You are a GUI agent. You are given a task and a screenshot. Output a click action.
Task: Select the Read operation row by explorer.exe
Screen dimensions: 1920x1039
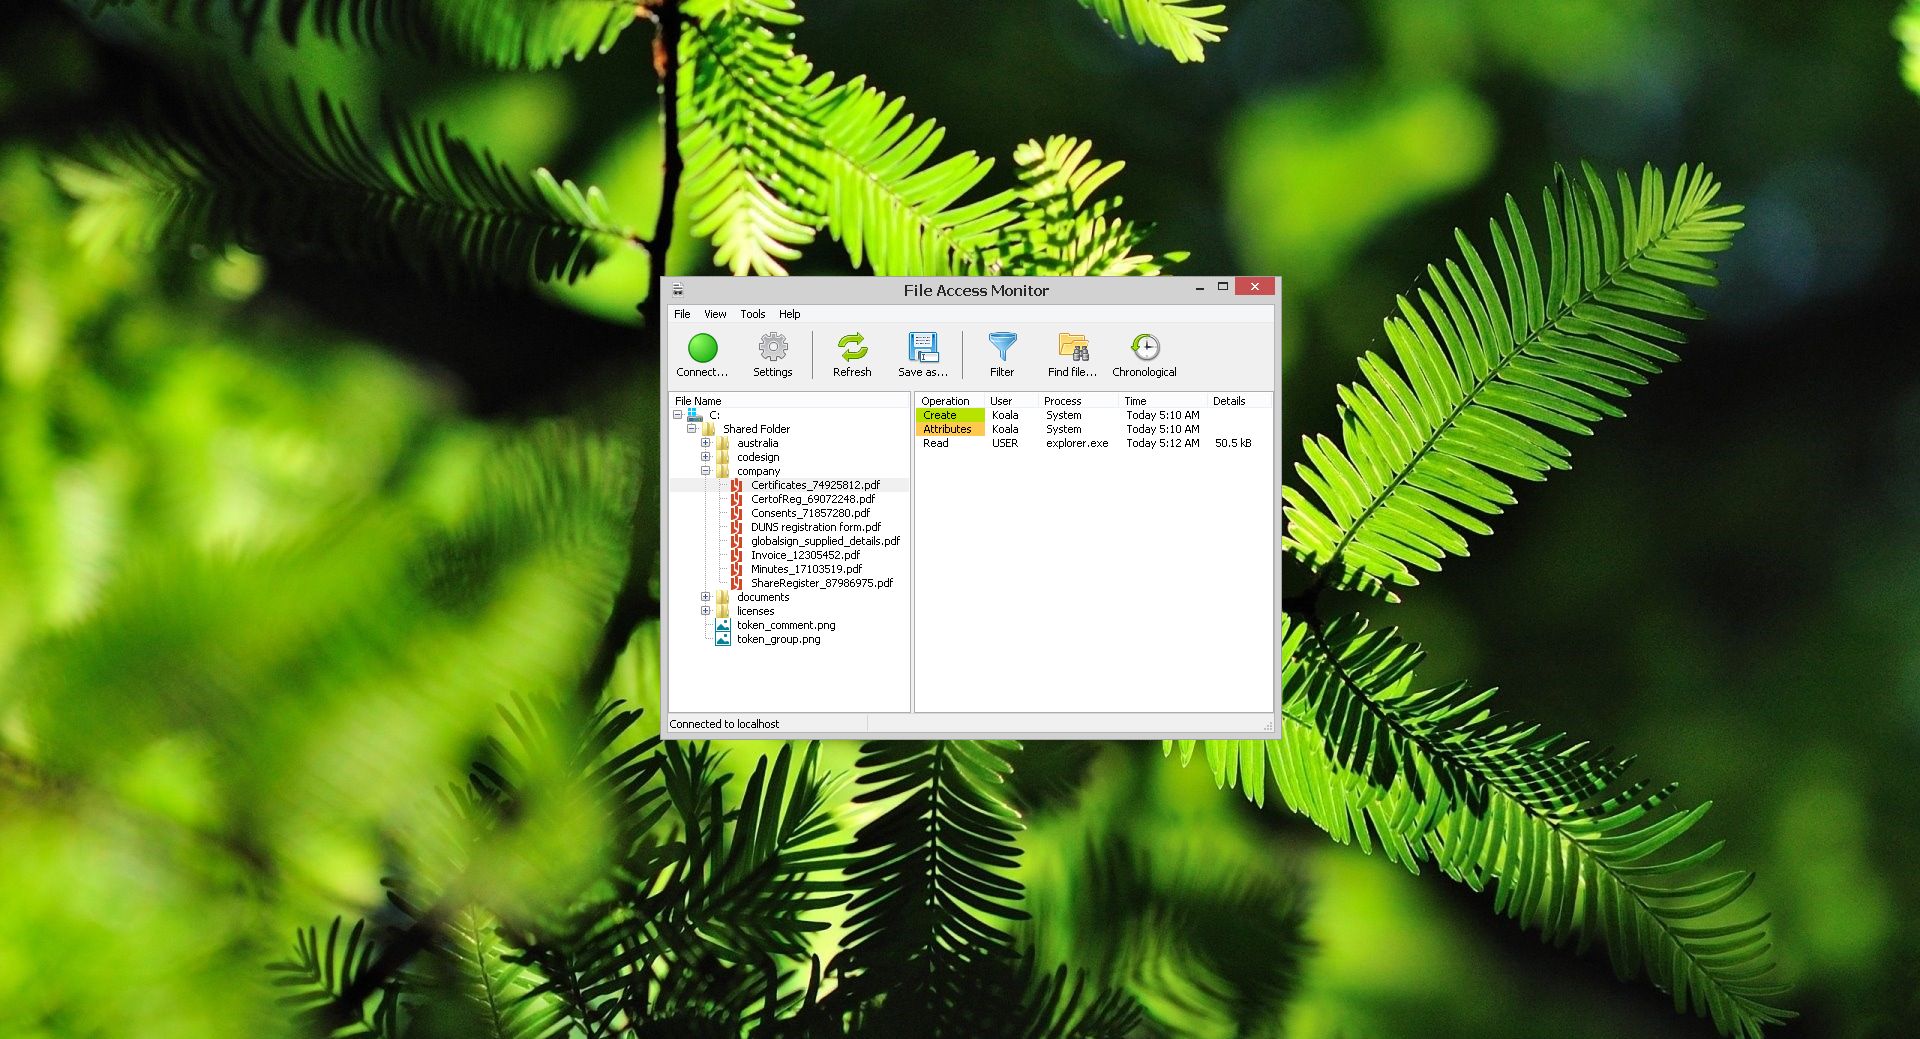[936, 443]
